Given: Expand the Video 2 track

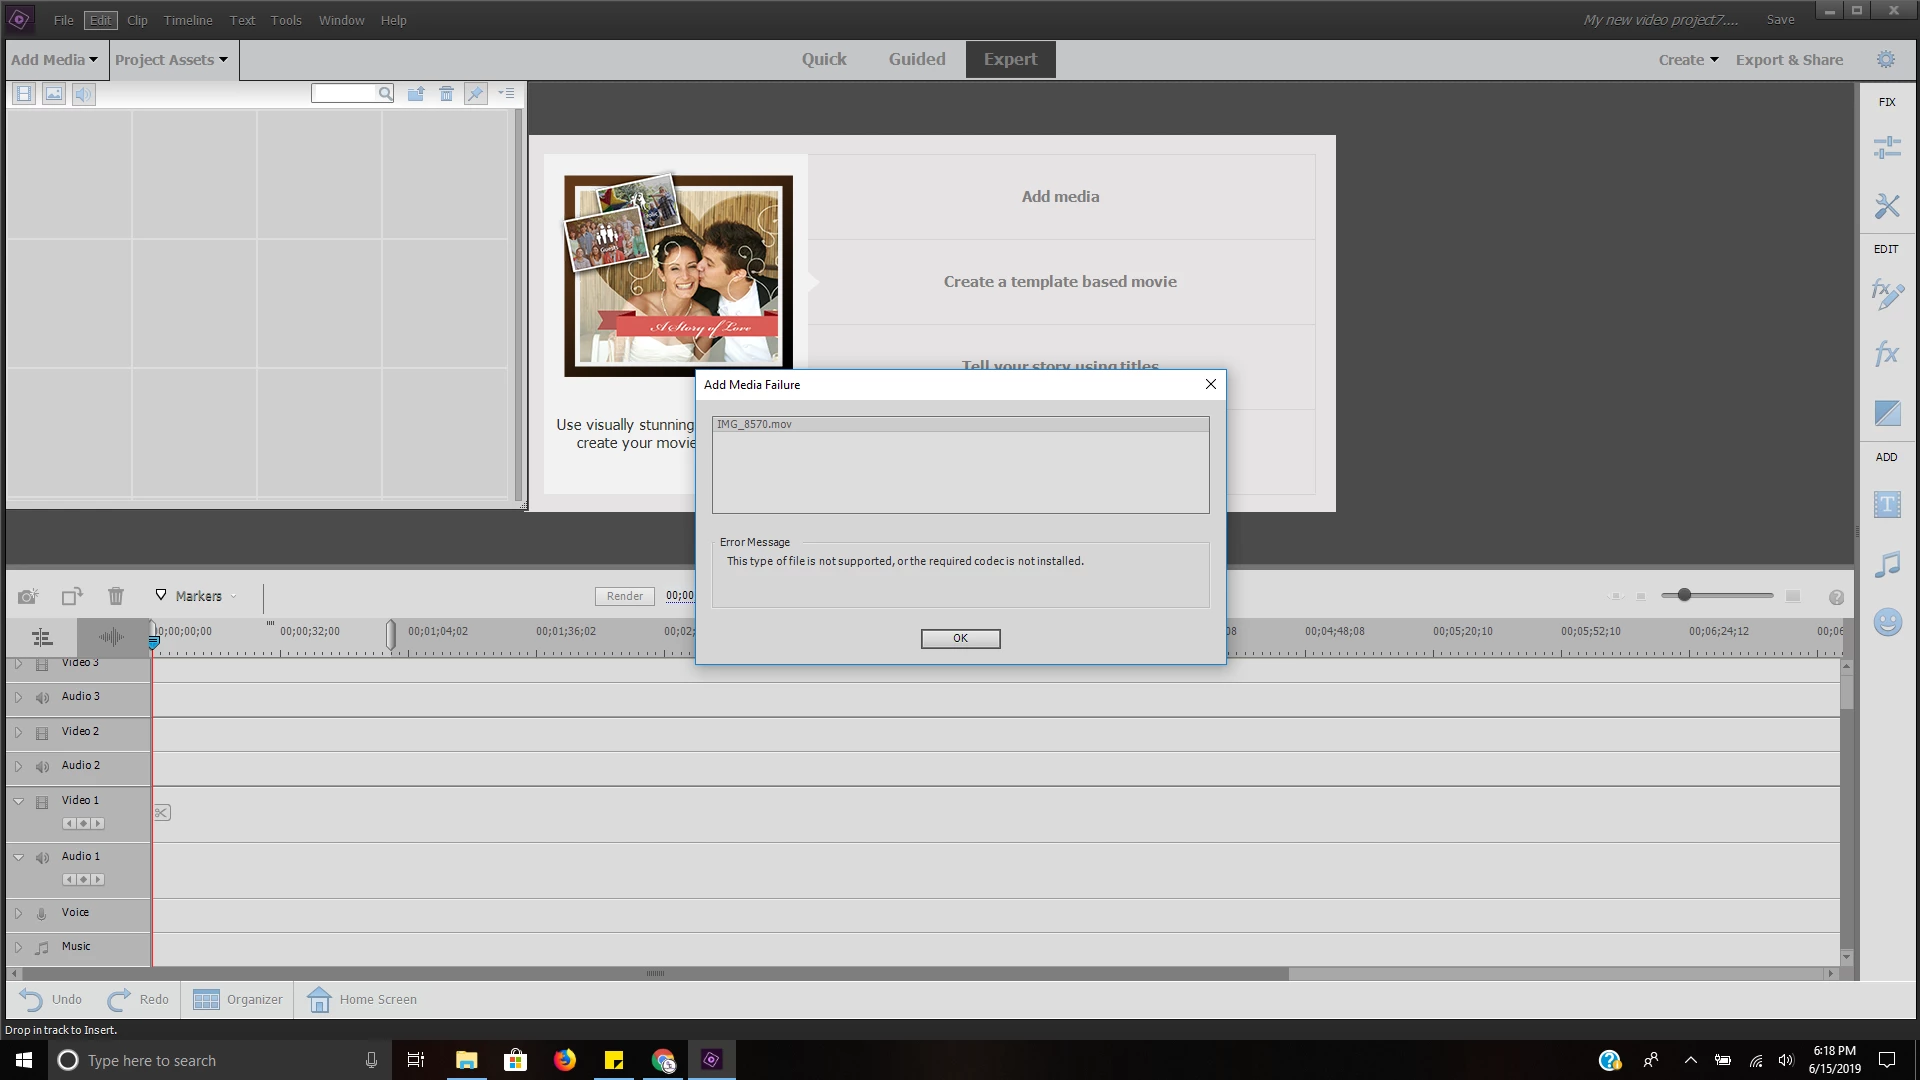Looking at the screenshot, I should click(18, 732).
